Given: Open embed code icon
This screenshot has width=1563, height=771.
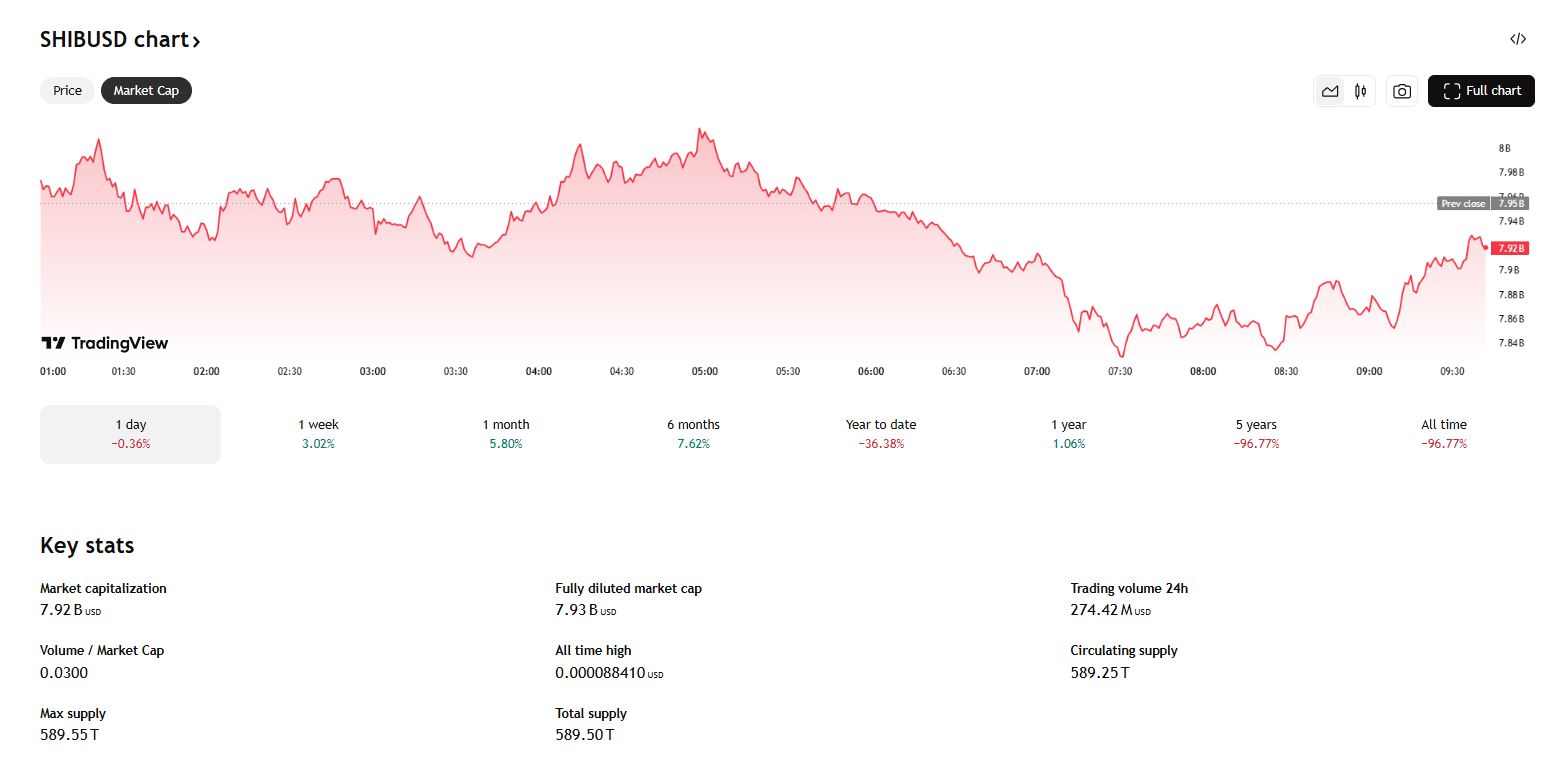Looking at the screenshot, I should 1517,40.
